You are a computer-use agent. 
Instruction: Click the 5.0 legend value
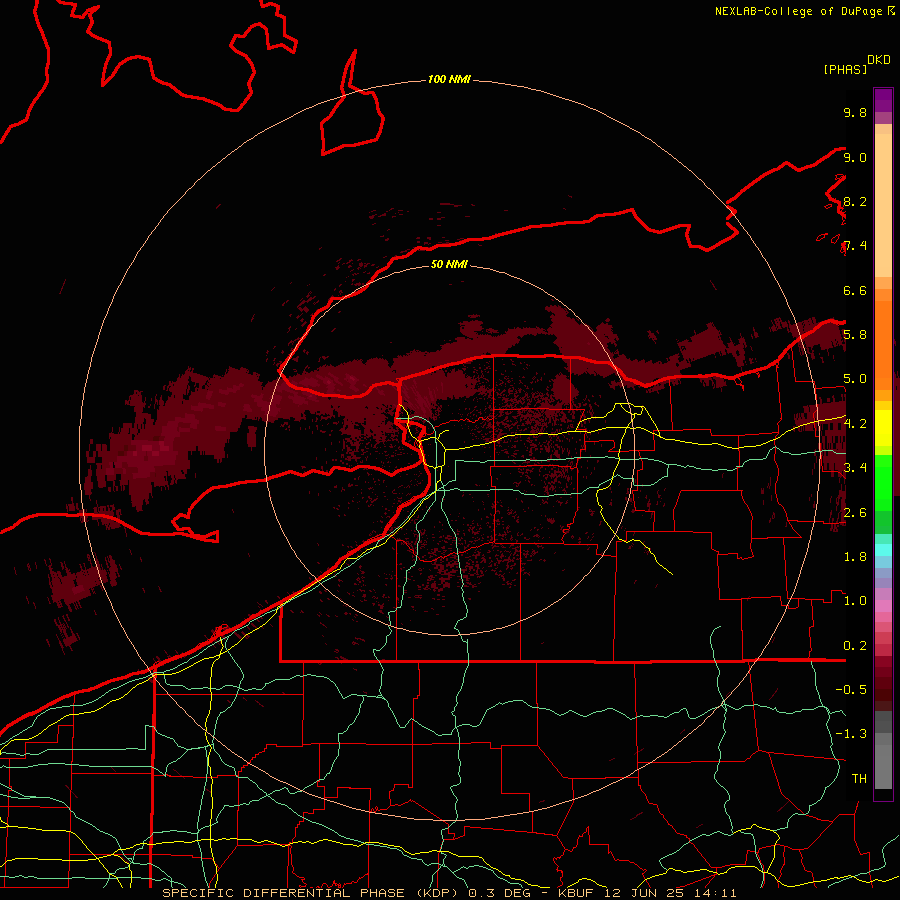click(x=855, y=379)
